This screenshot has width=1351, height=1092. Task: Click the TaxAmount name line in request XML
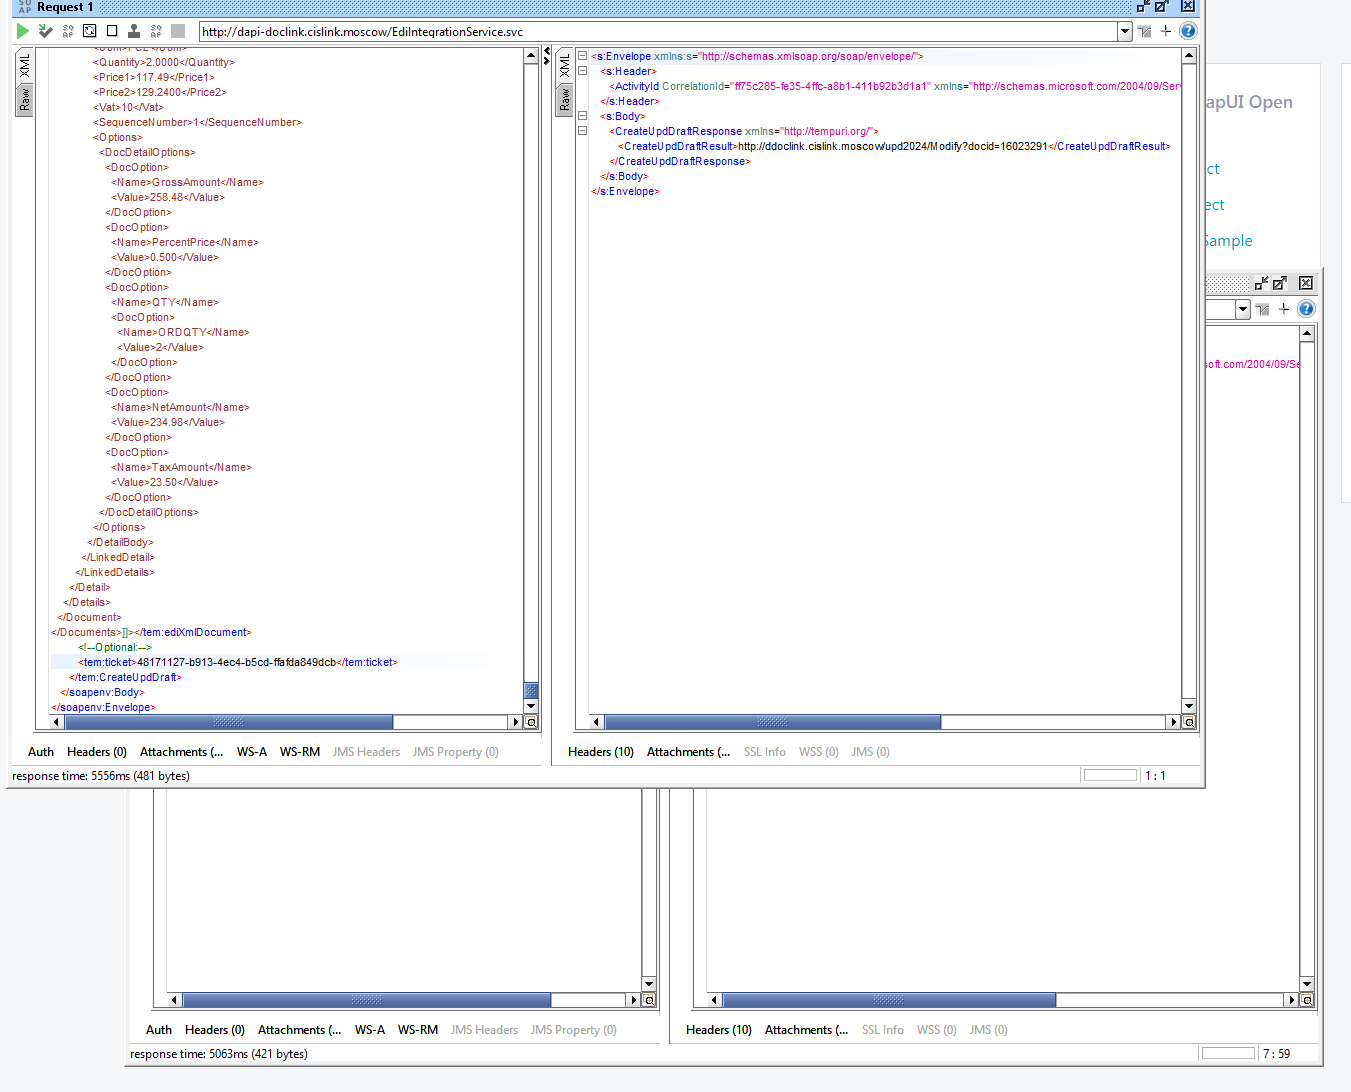[x=181, y=467]
